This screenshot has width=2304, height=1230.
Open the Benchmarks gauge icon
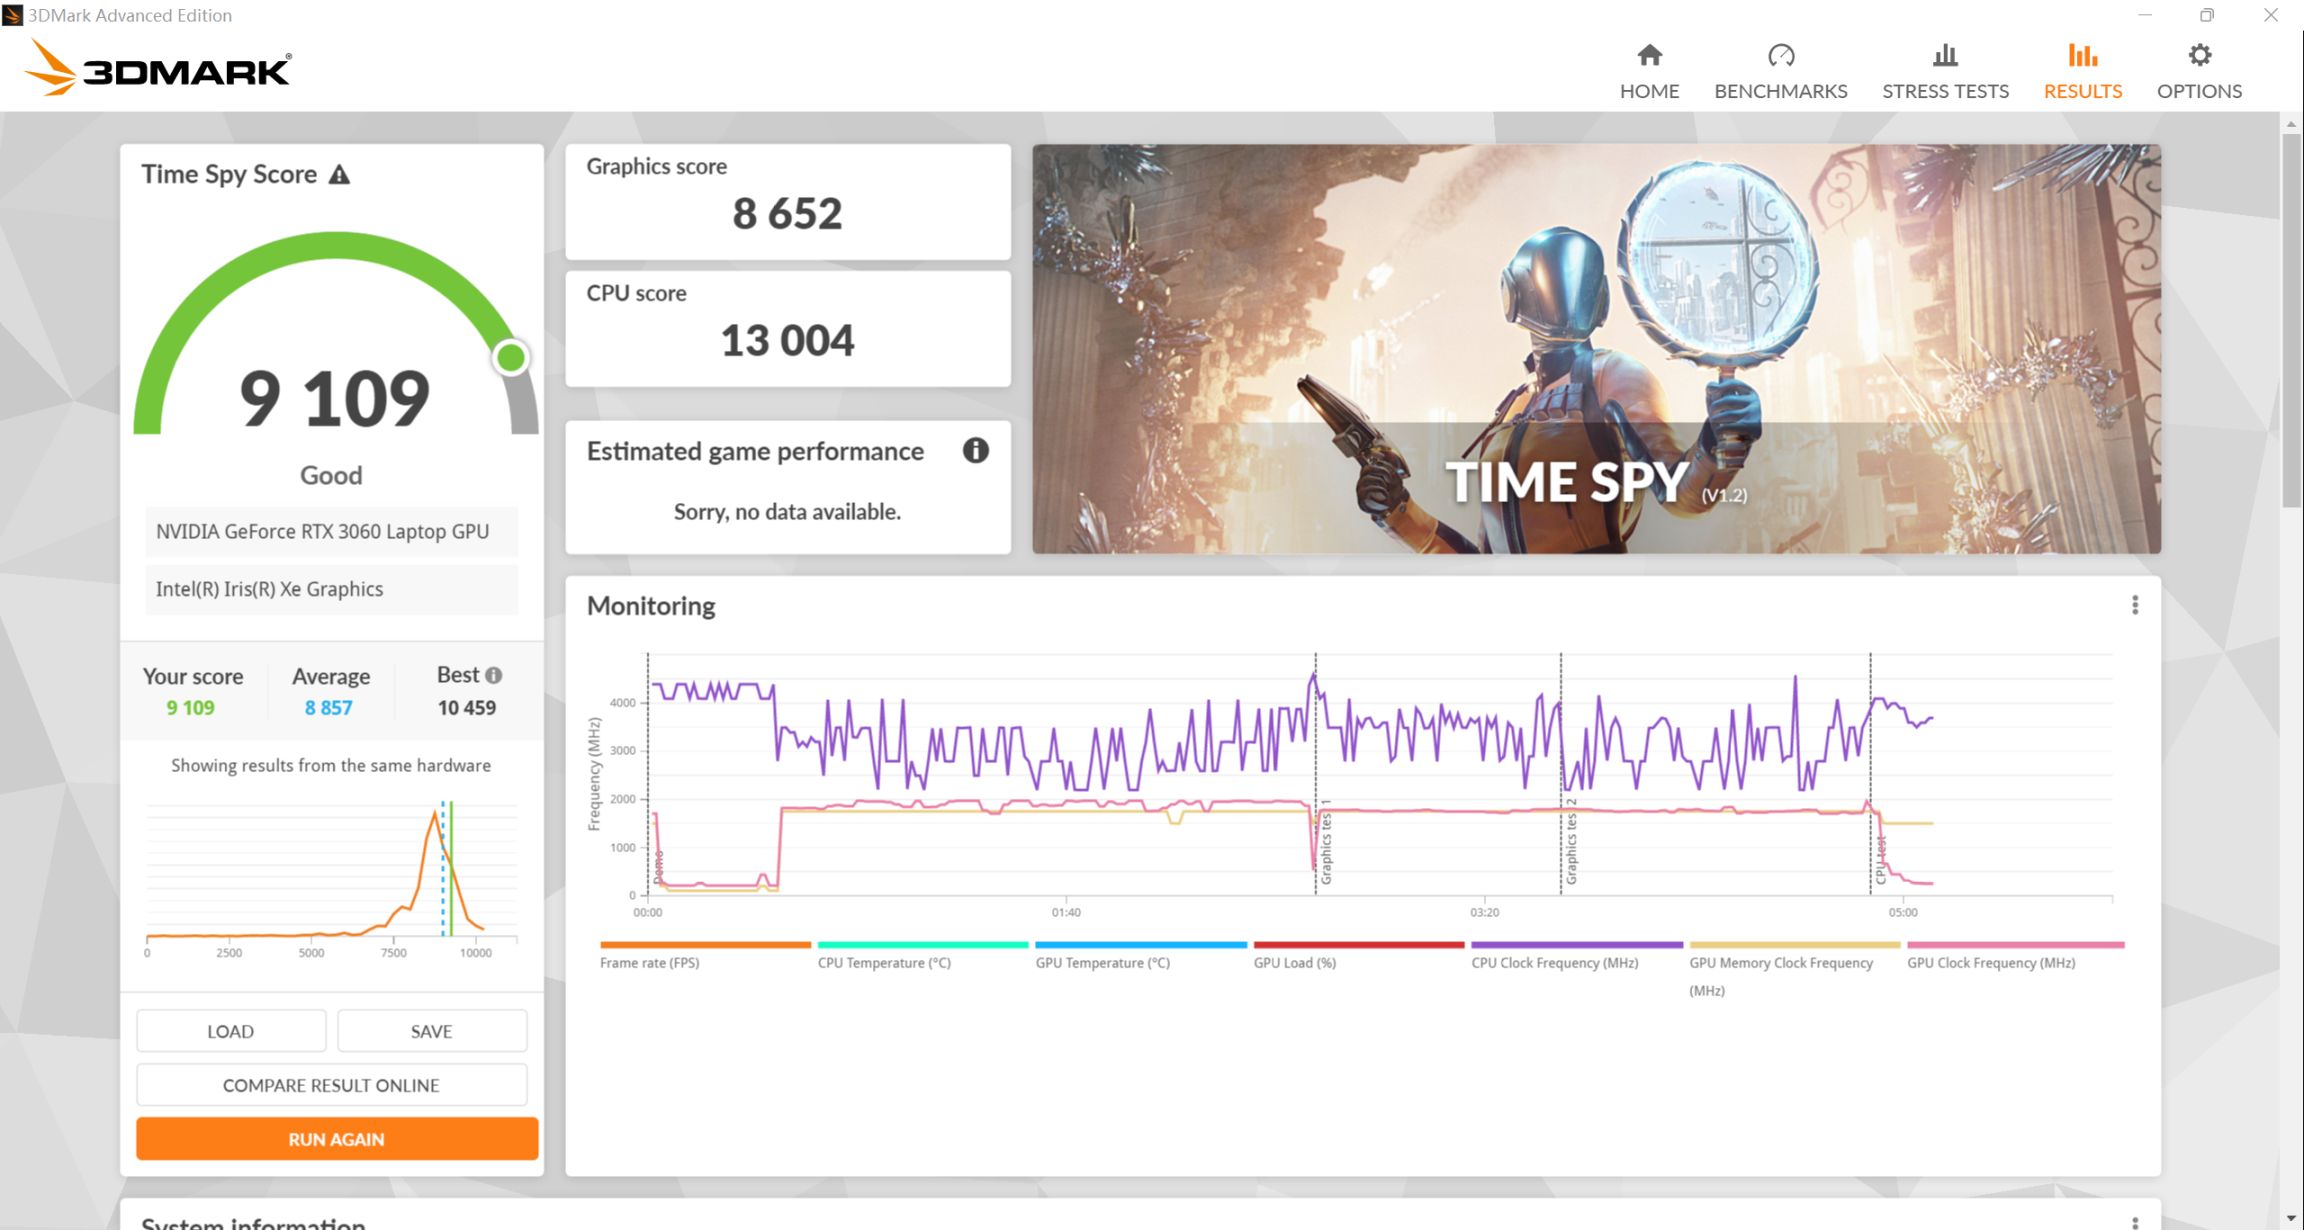pyautogui.click(x=1780, y=55)
